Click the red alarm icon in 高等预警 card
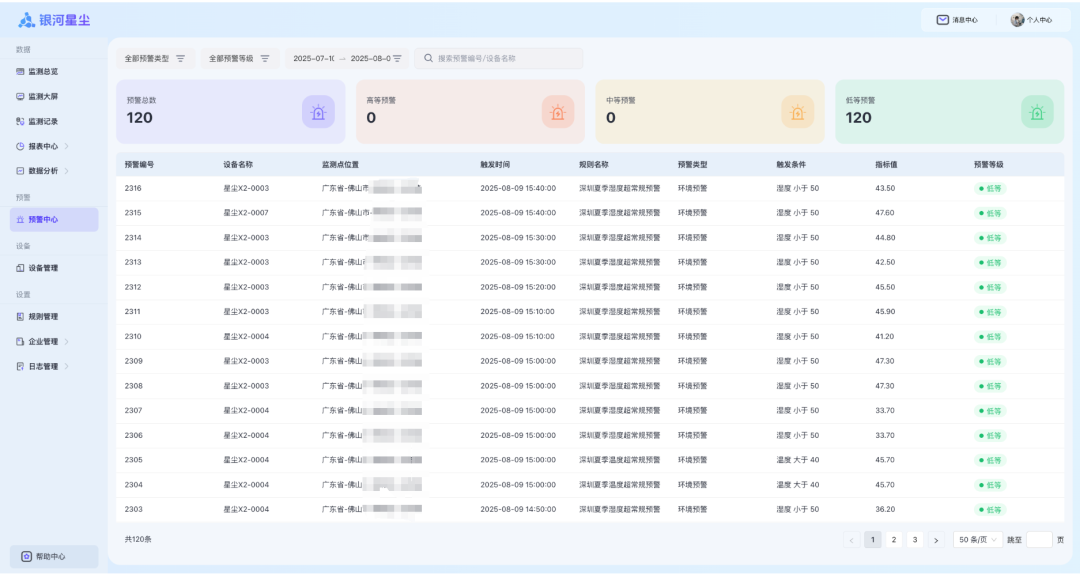The height and width of the screenshot is (574, 1080). pos(558,112)
